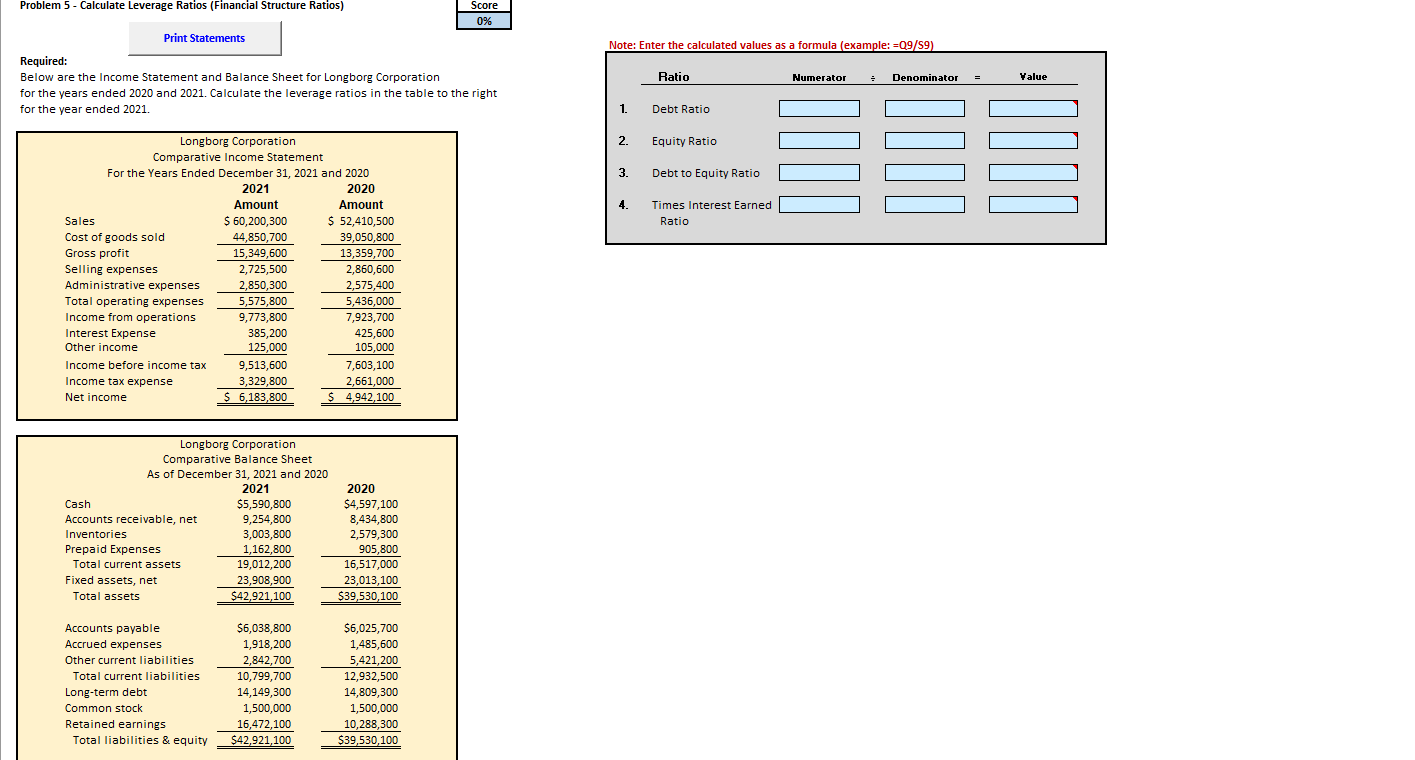Click the Debt to Equity Ratio Numerator box
This screenshot has height=760, width=1415.
click(819, 172)
